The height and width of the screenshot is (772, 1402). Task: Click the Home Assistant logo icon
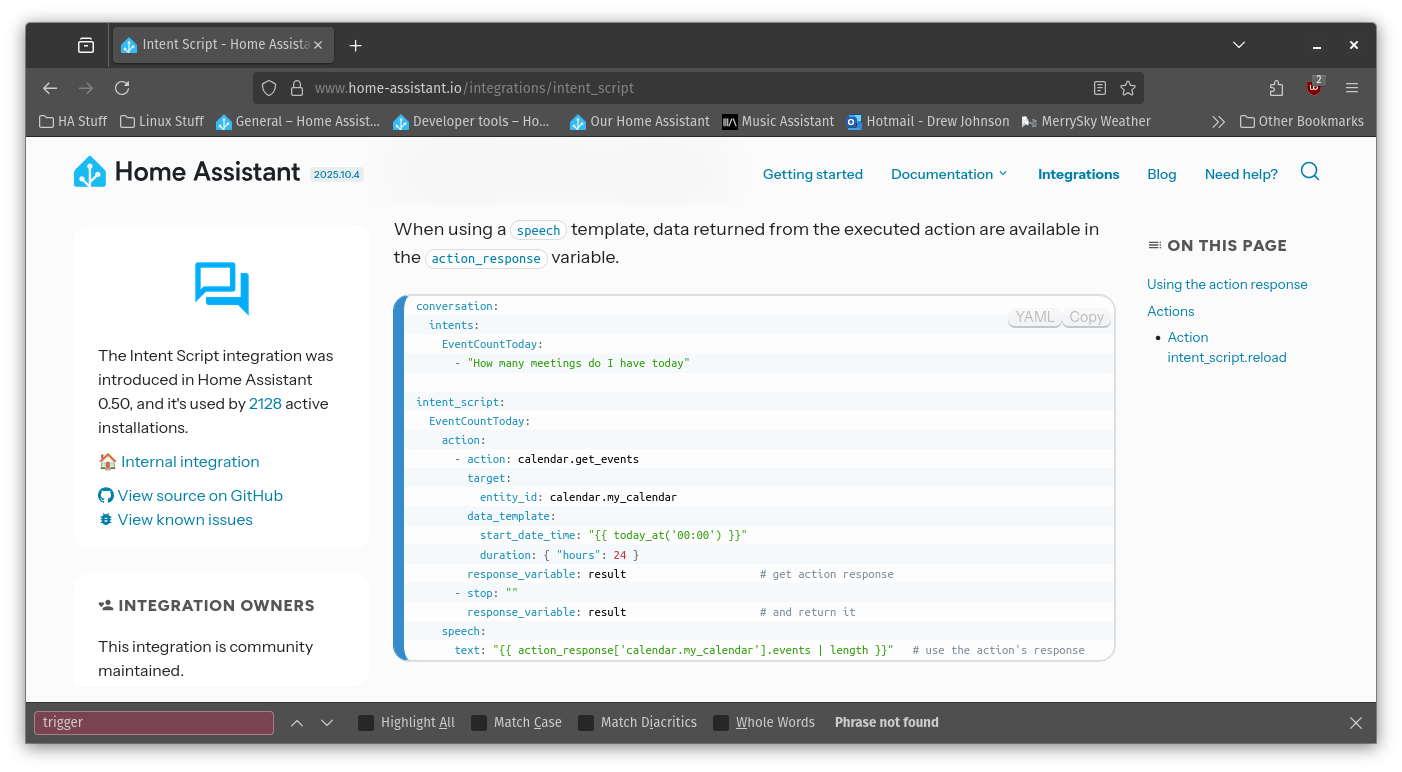pyautogui.click(x=90, y=172)
